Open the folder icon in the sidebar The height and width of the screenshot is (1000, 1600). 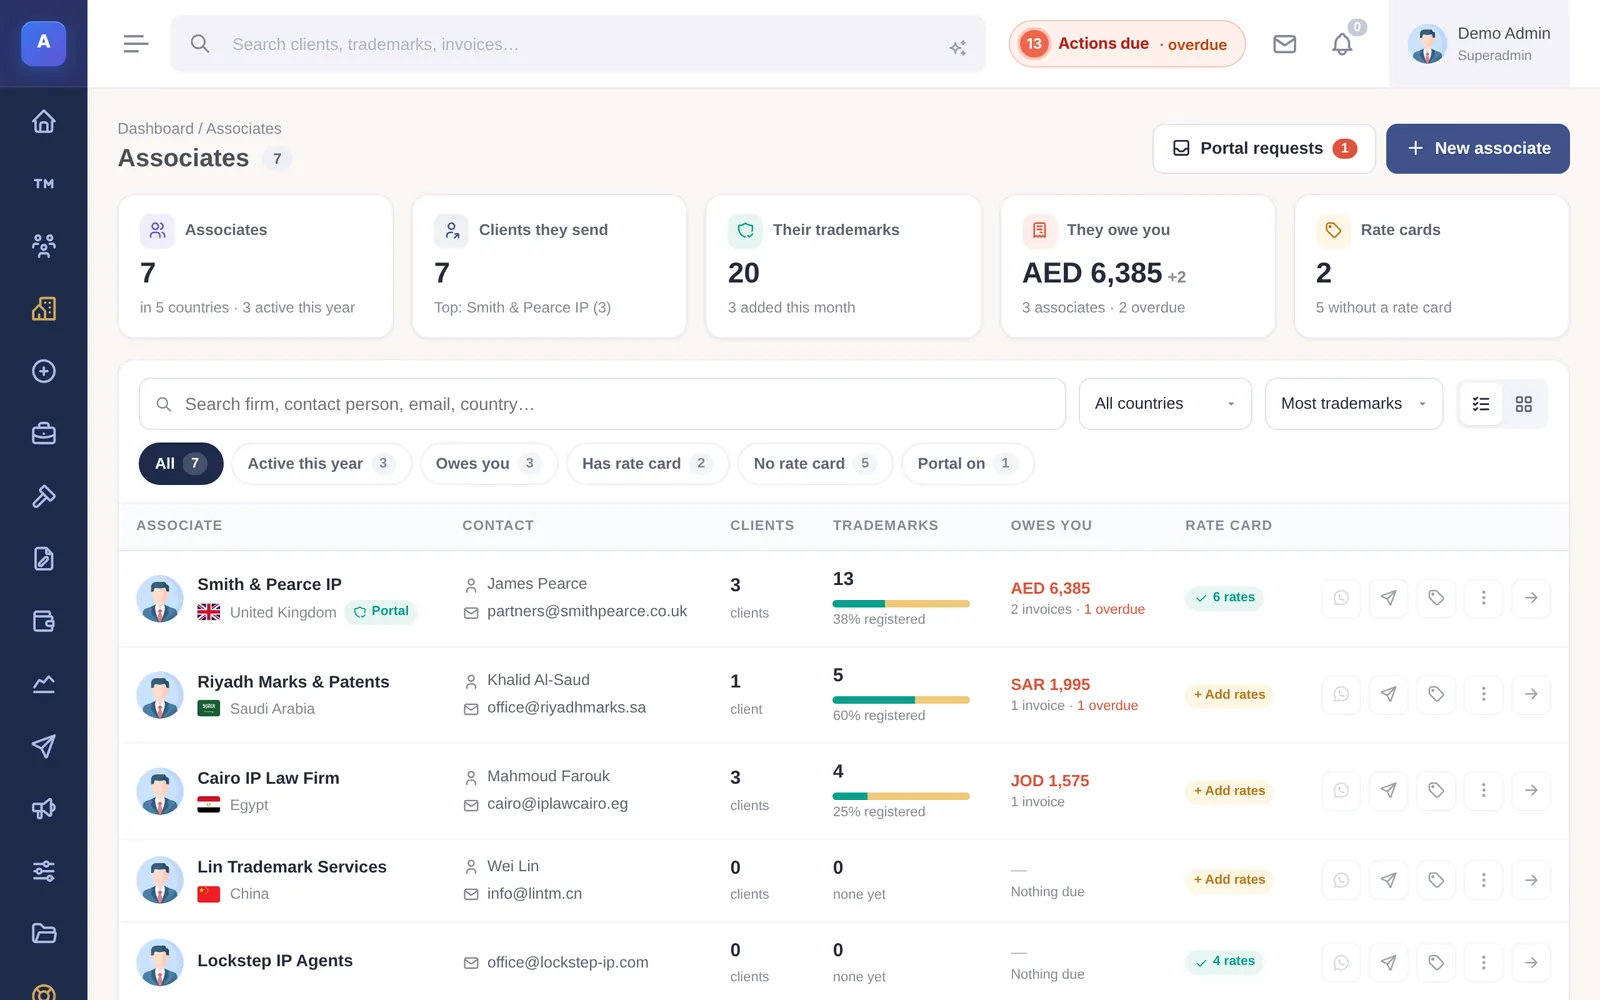pyautogui.click(x=43, y=934)
